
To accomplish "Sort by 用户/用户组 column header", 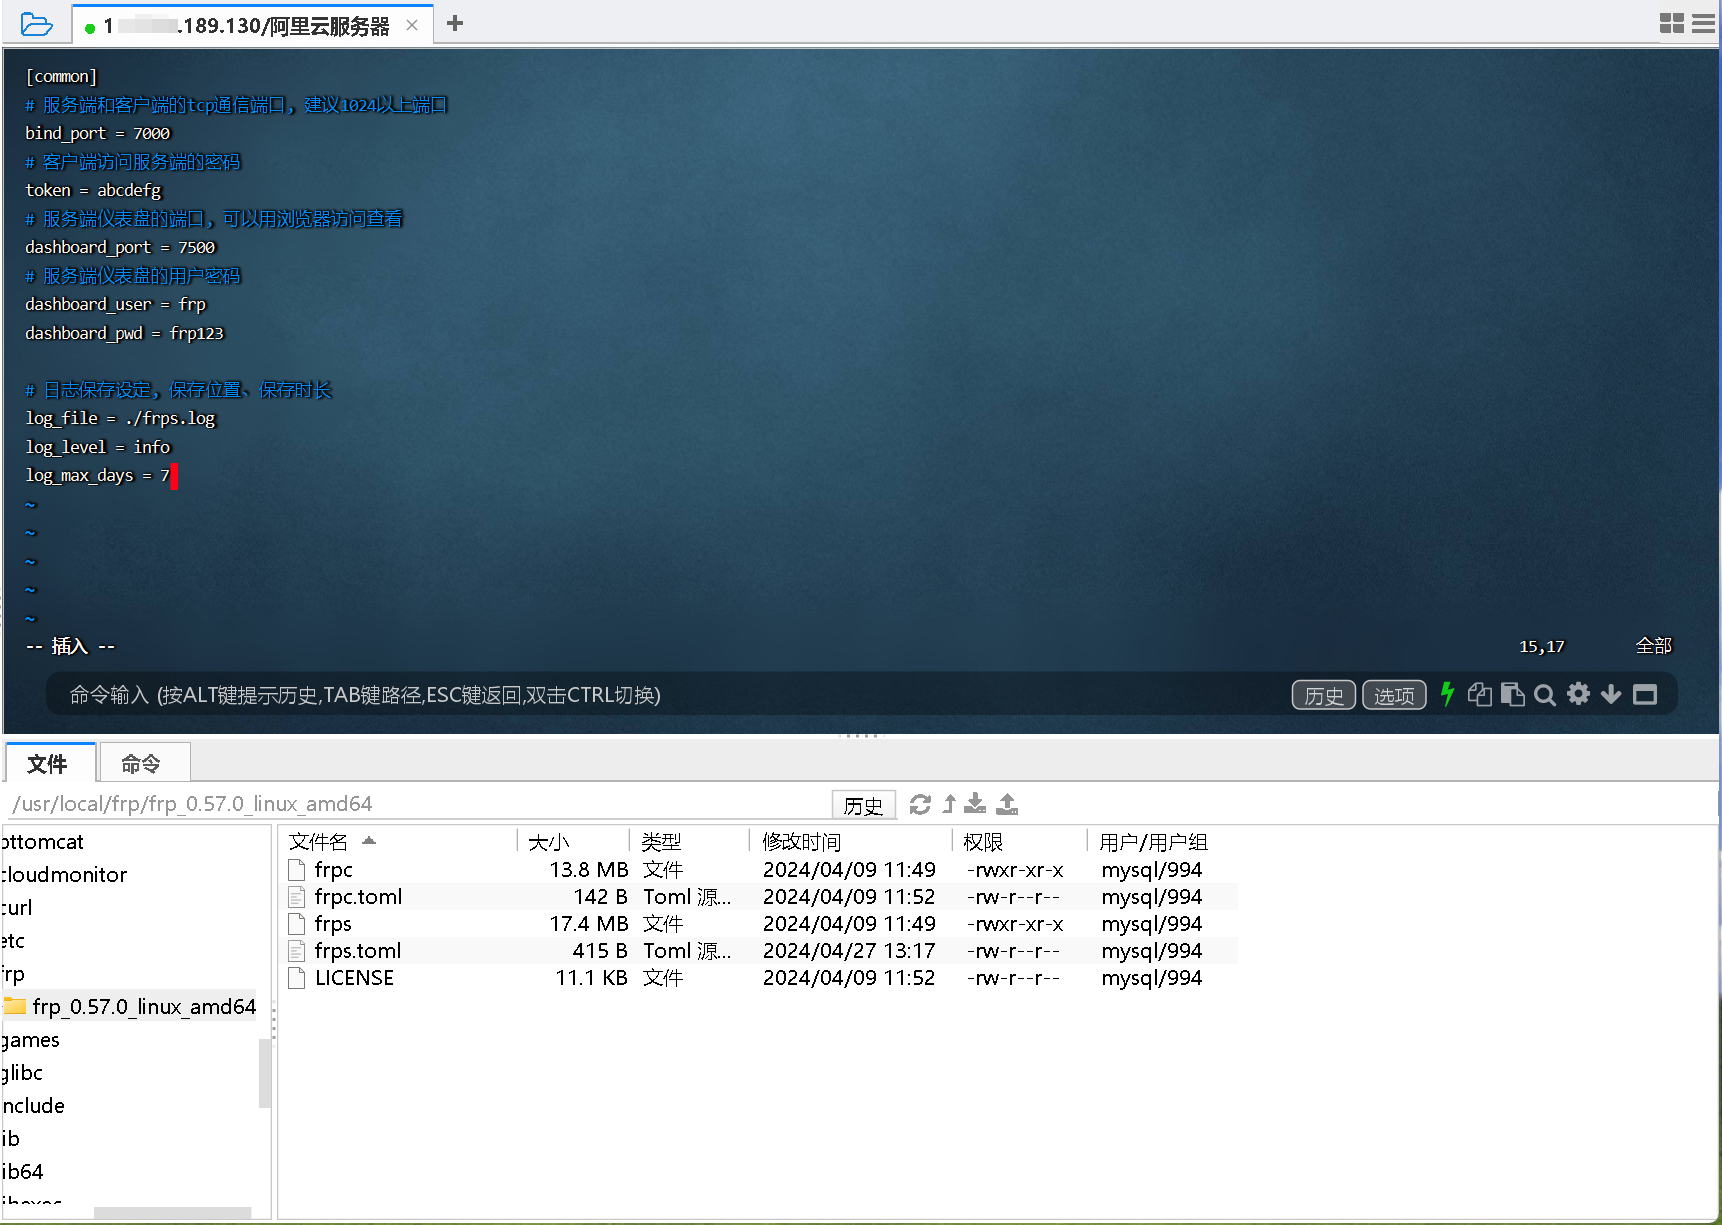I will pyautogui.click(x=1163, y=842).
